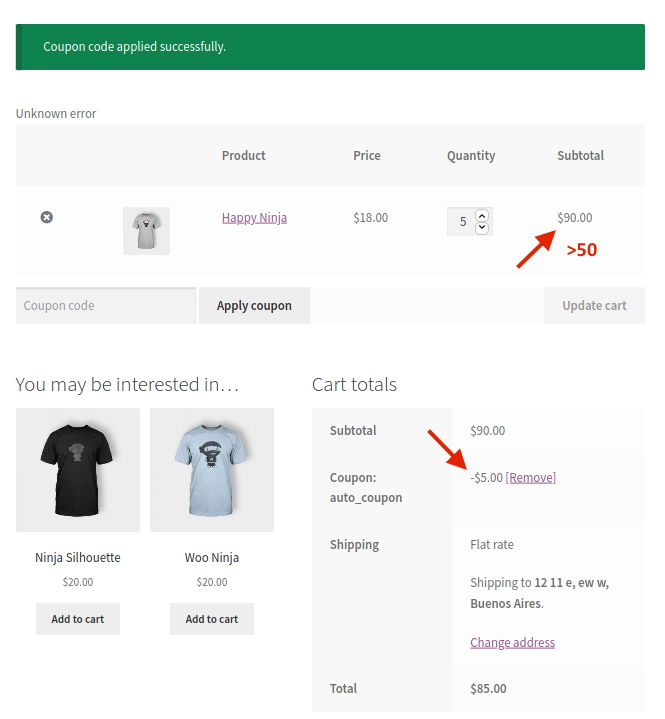The image size is (665, 719).
Task: Click the Flat rate shipping text
Action: pos(492,545)
